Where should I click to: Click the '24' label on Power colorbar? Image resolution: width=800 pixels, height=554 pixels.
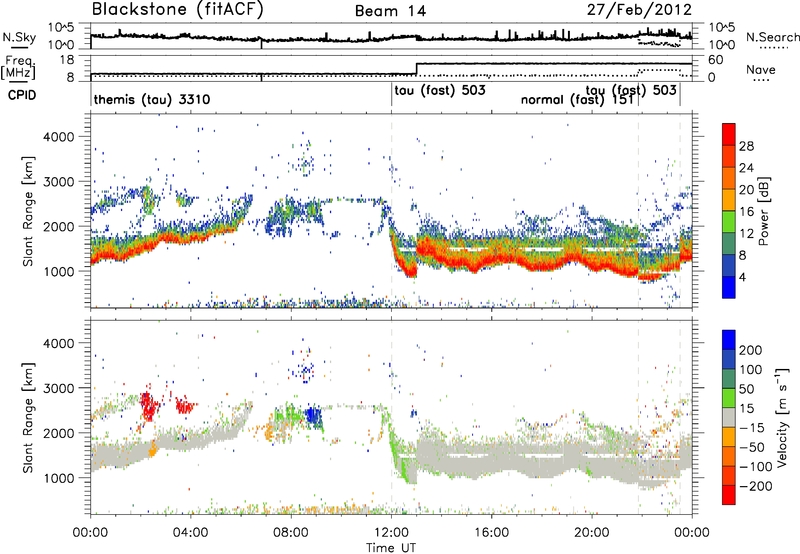pyautogui.click(x=746, y=168)
